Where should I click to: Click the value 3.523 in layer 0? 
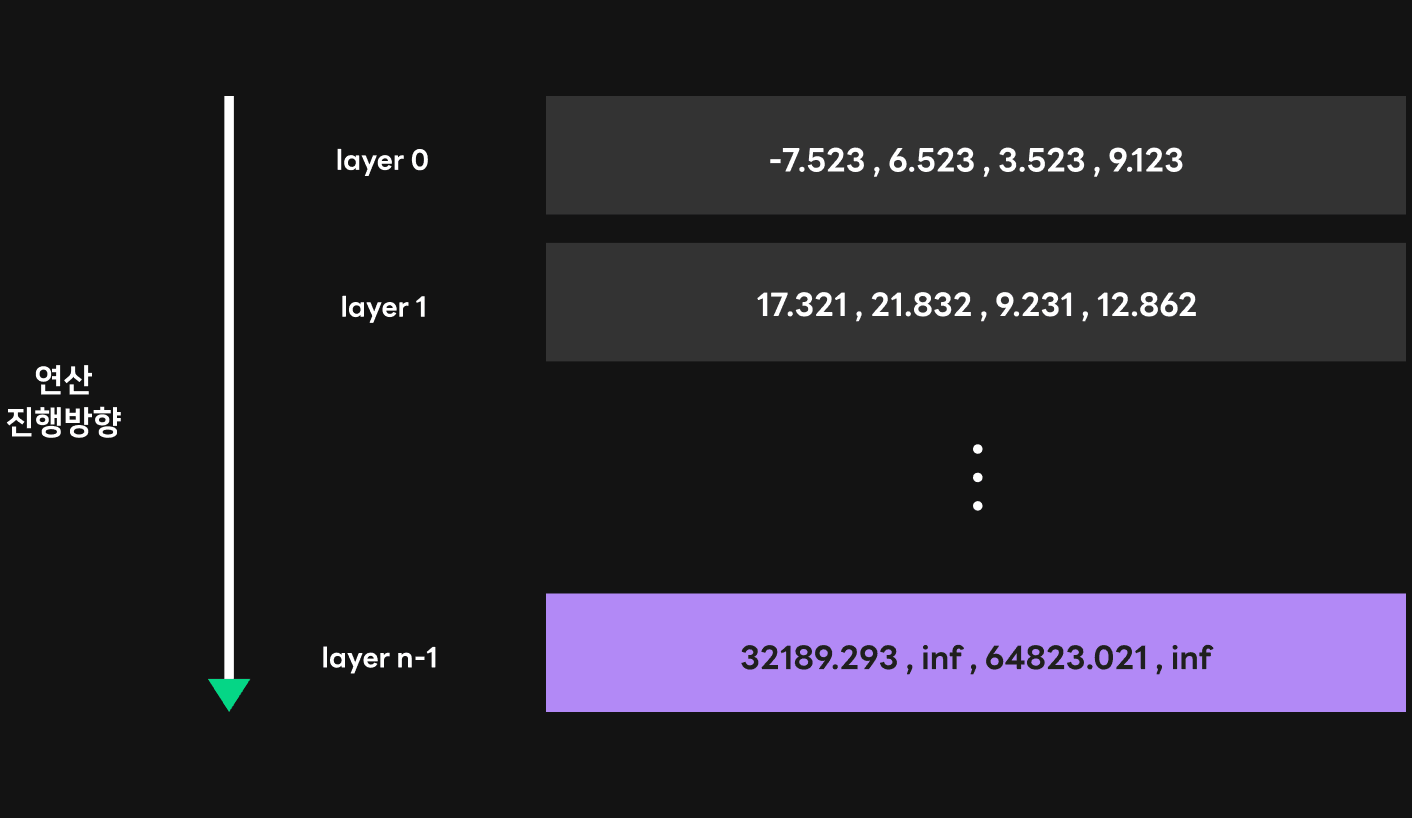coord(1041,160)
